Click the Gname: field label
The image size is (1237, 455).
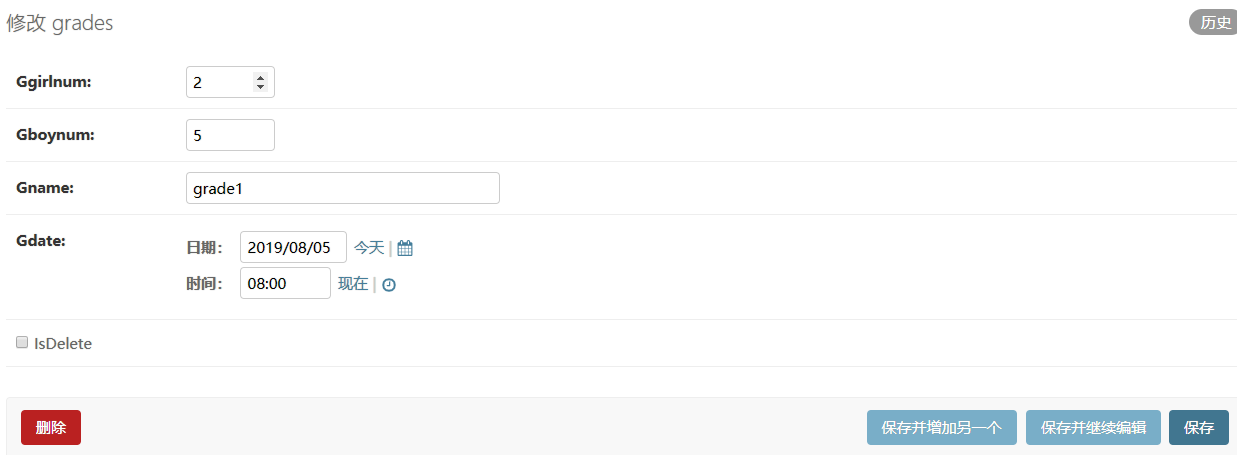45,187
